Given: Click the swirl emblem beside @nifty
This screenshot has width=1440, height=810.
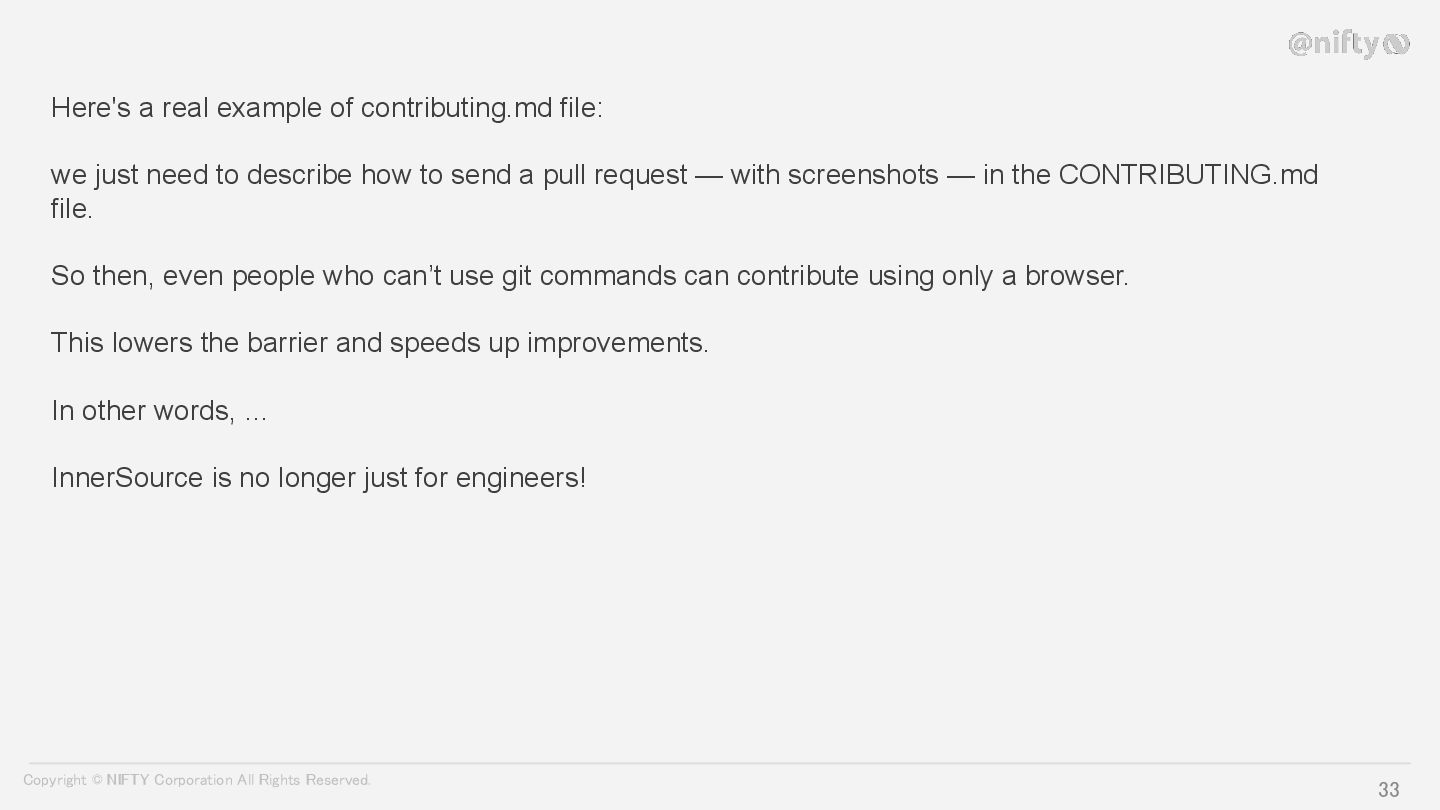Looking at the screenshot, I should point(1397,44).
